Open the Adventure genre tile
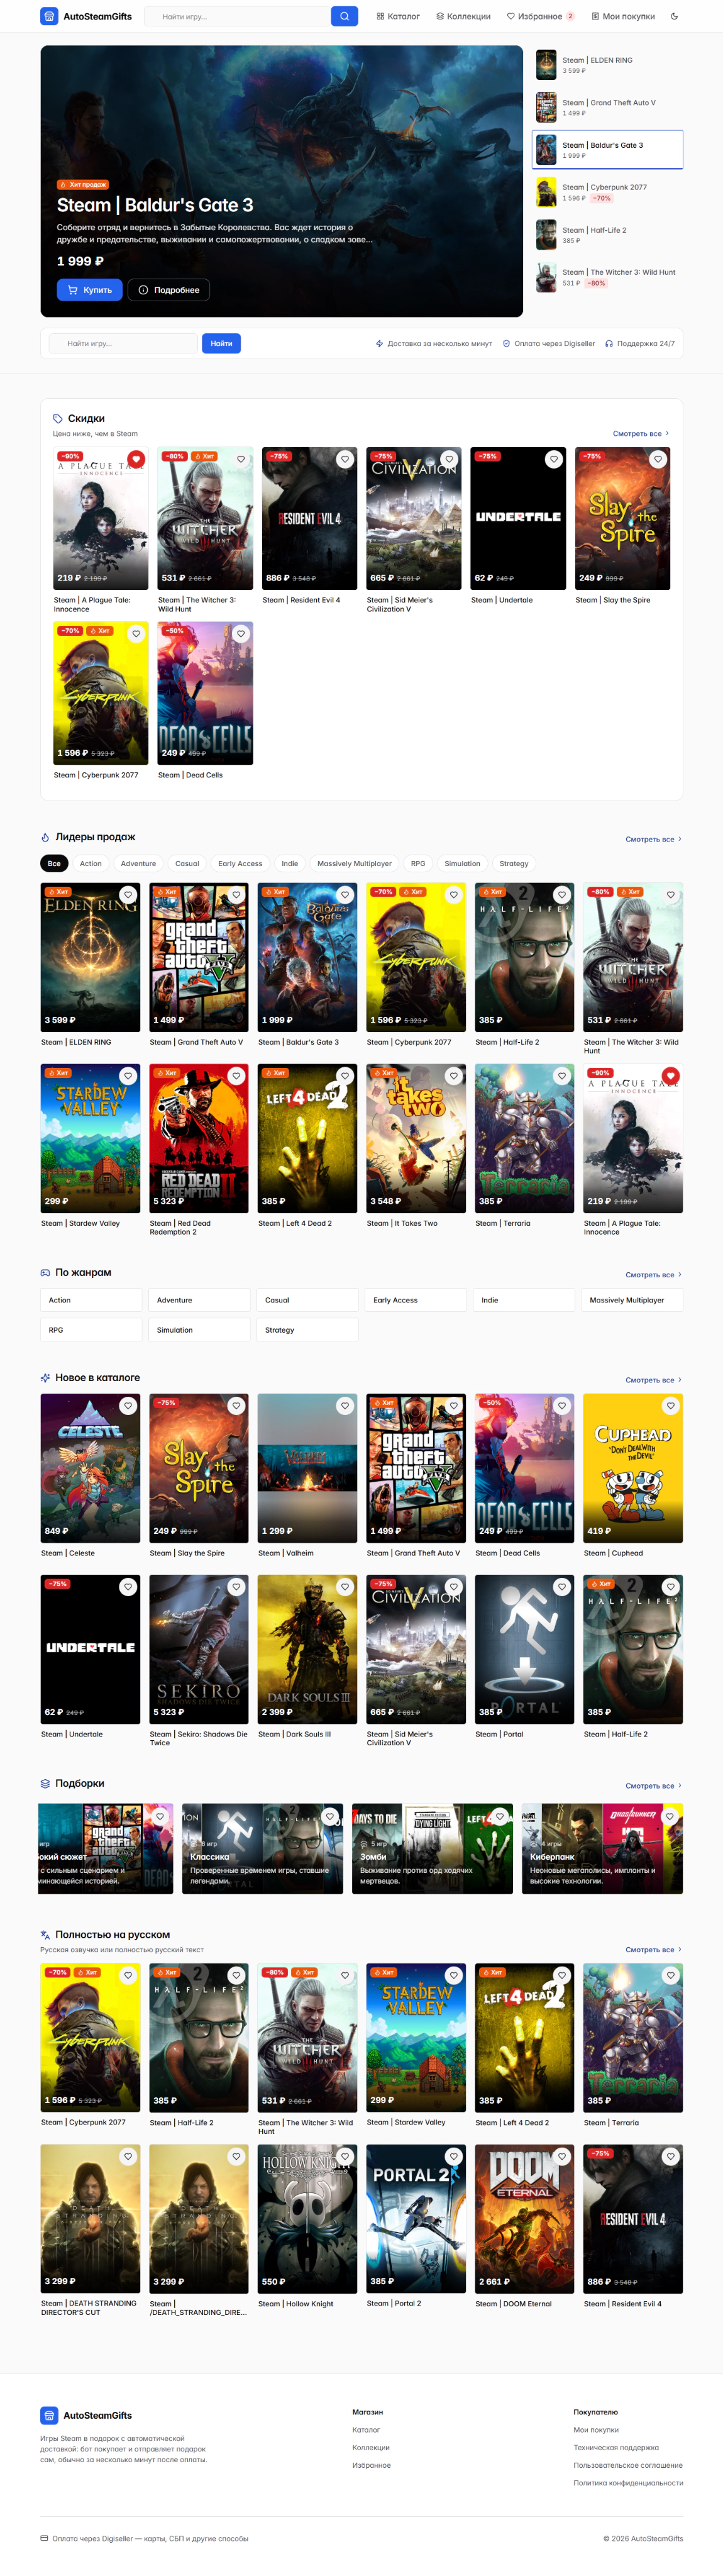The height and width of the screenshot is (2576, 723). point(199,1300)
